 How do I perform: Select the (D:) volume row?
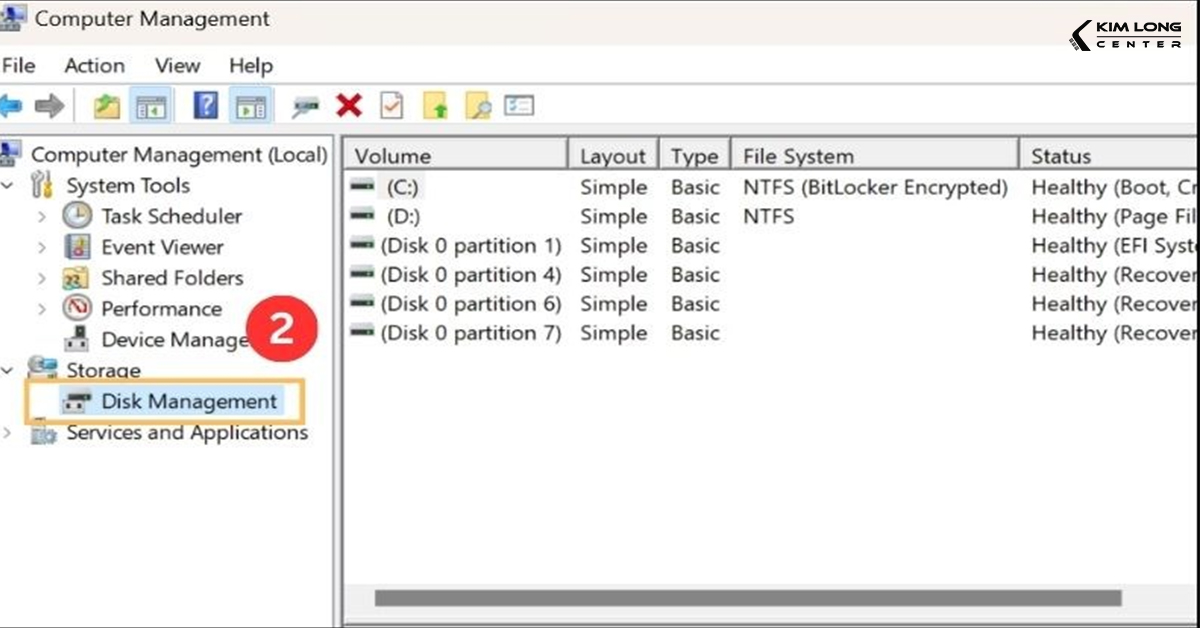404,216
